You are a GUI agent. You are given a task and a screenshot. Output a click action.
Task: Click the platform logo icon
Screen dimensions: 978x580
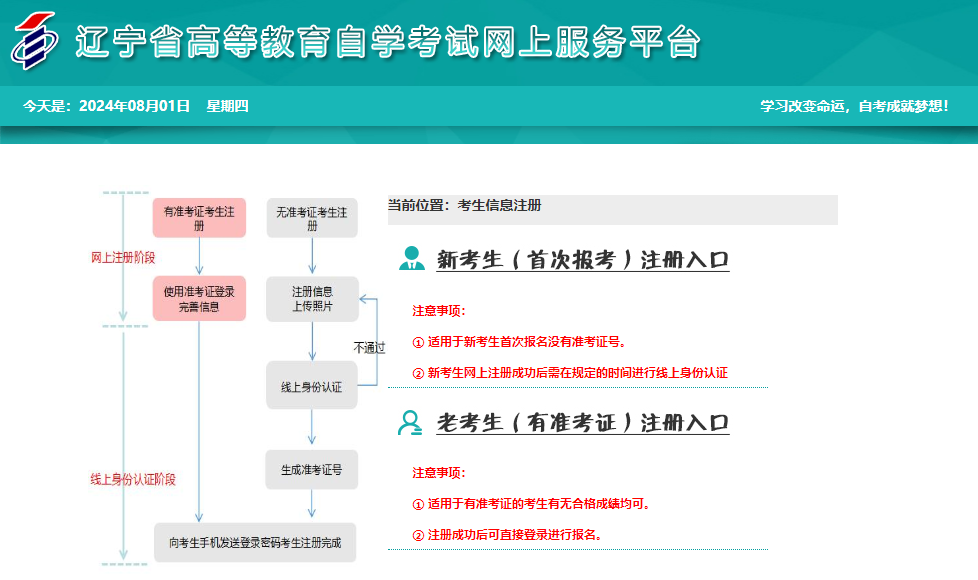pyautogui.click(x=36, y=42)
